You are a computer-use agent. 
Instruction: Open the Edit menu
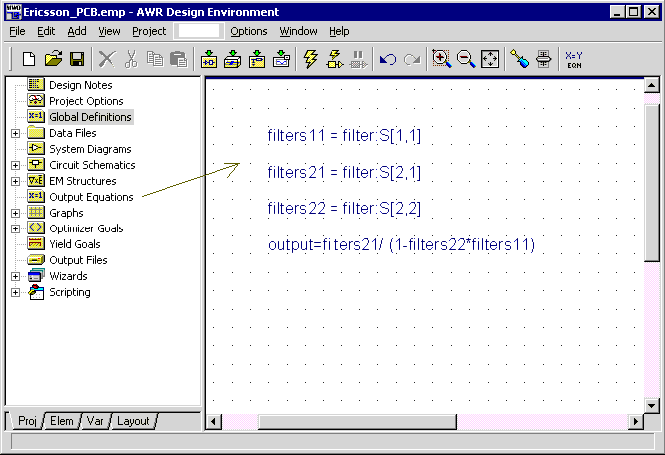(x=46, y=31)
